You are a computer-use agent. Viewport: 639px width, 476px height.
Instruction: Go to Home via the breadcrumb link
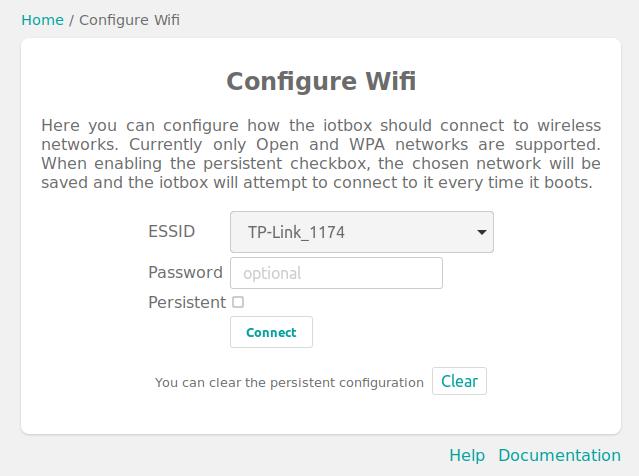tap(42, 19)
